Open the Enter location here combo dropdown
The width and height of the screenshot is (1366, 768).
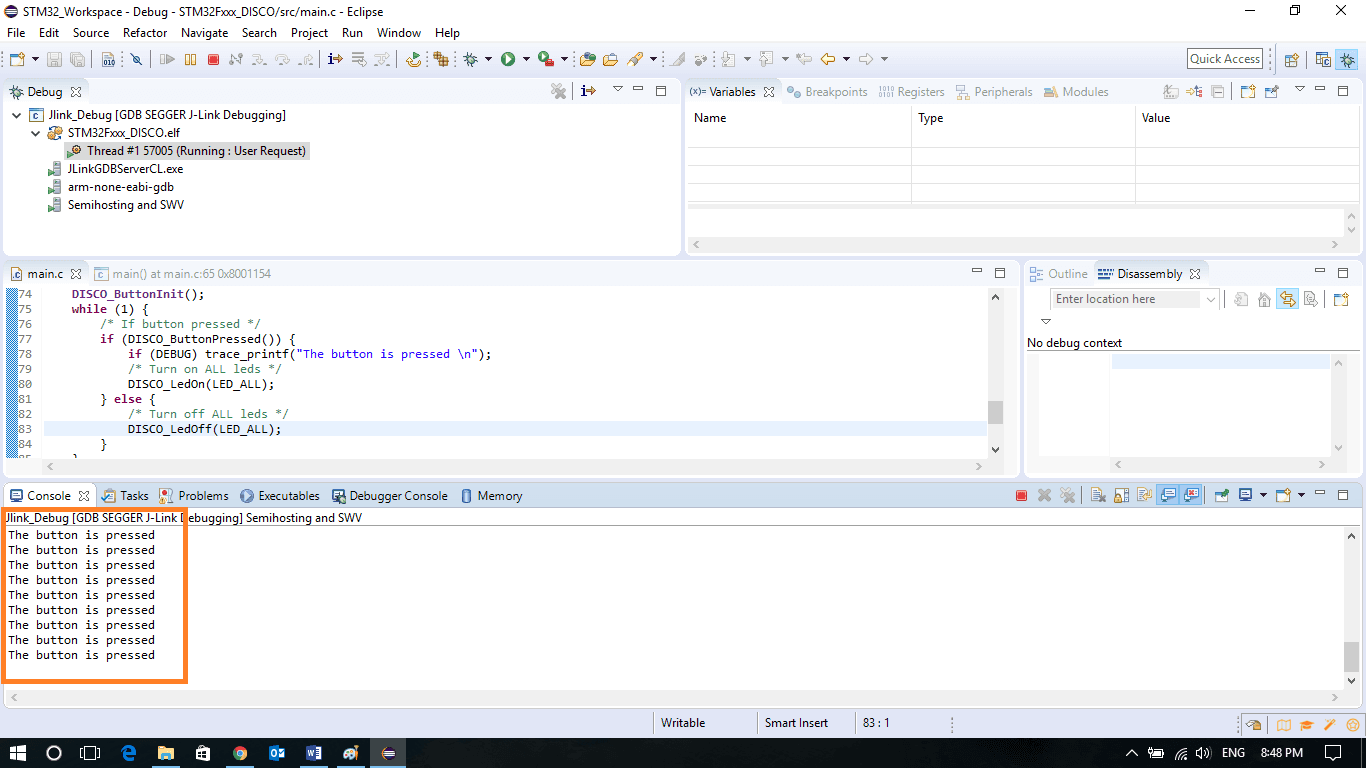click(1210, 299)
